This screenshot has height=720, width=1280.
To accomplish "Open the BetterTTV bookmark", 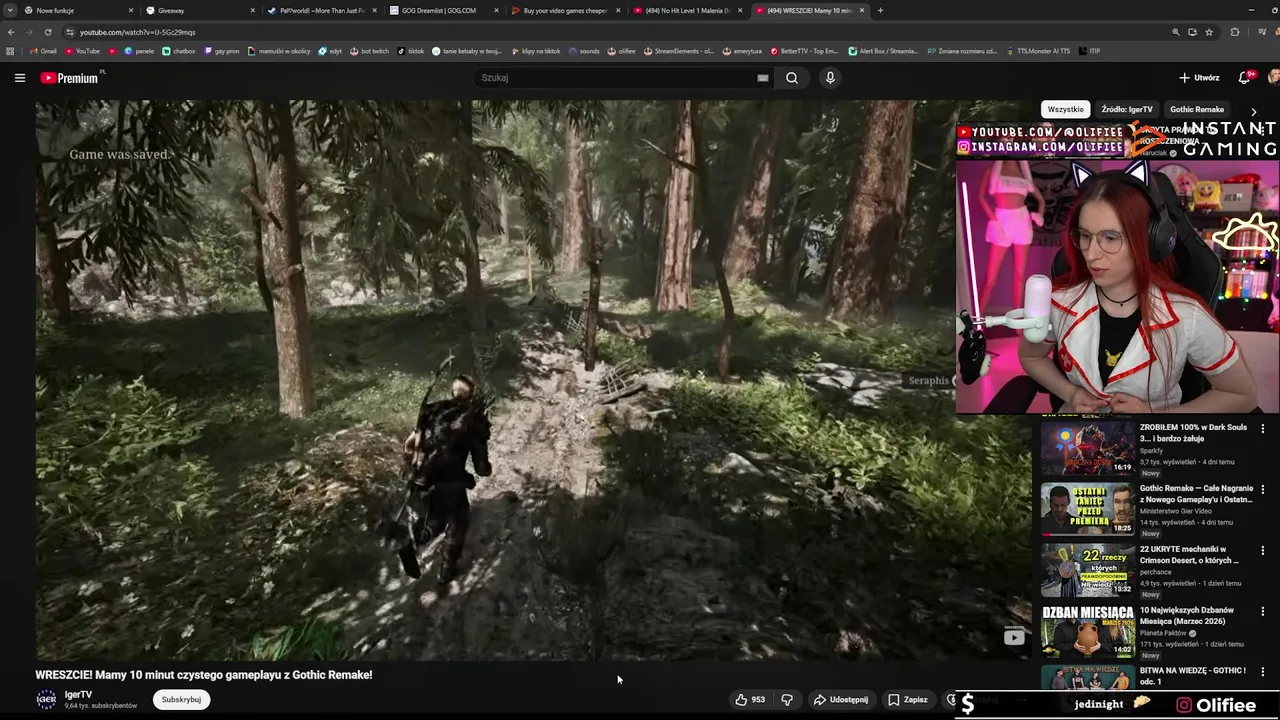I will (804, 51).
